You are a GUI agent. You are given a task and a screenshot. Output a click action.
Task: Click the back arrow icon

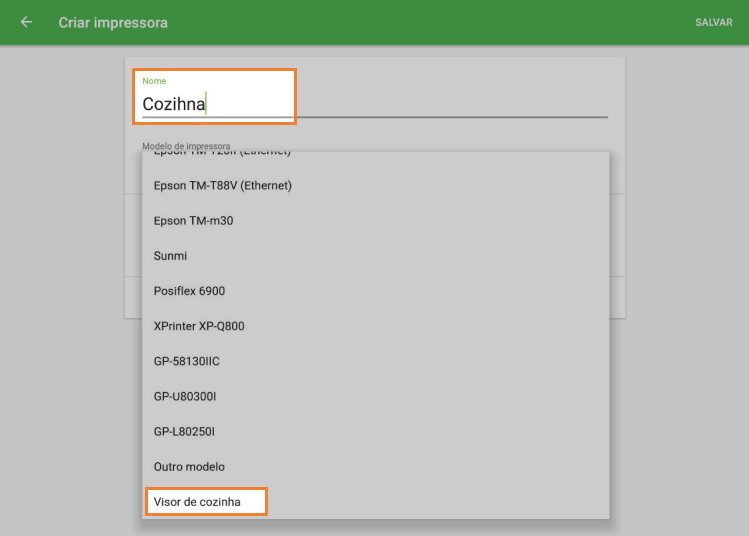[26, 22]
